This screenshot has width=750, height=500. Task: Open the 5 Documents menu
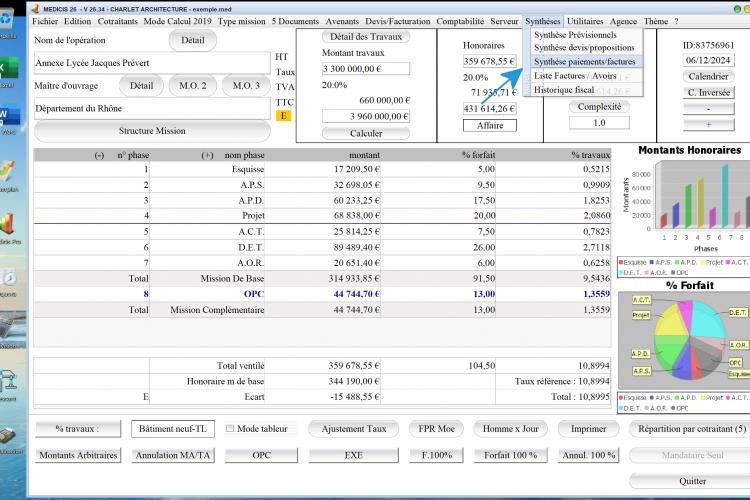point(295,22)
